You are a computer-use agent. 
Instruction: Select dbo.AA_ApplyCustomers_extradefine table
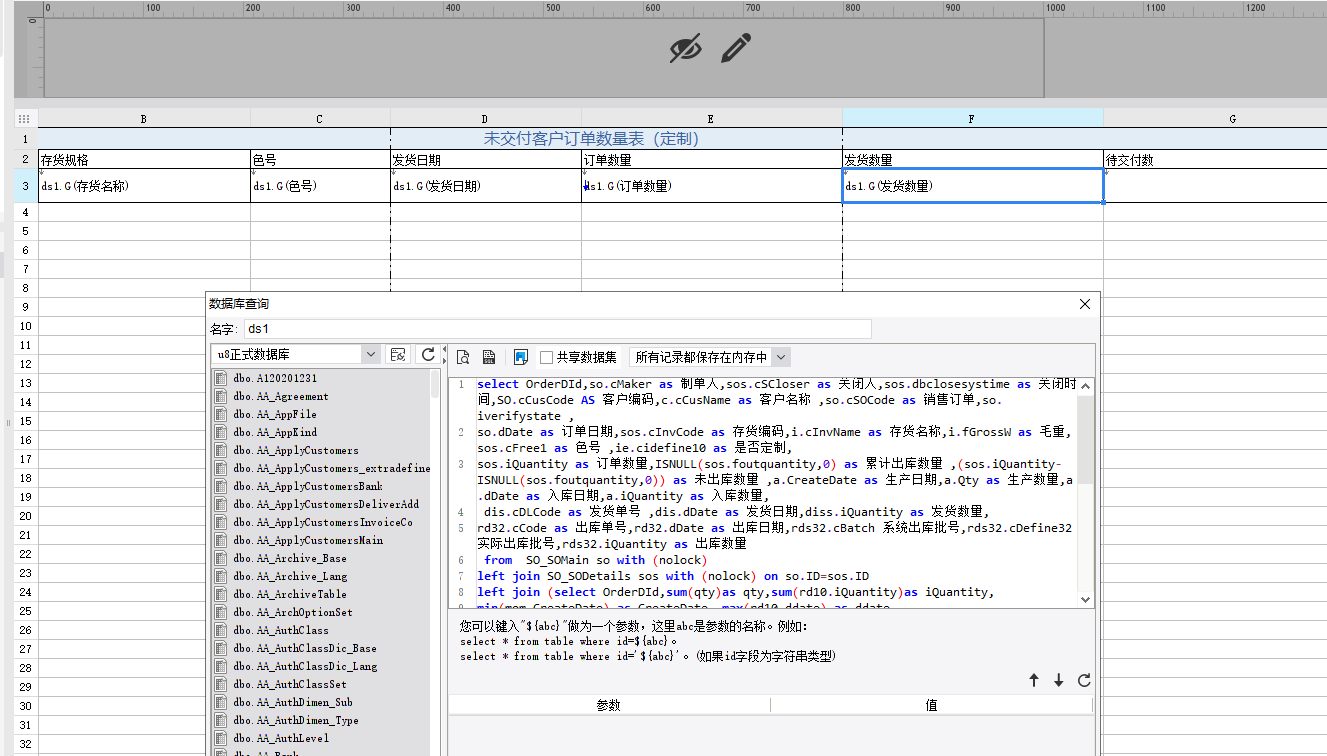[x=331, y=469]
